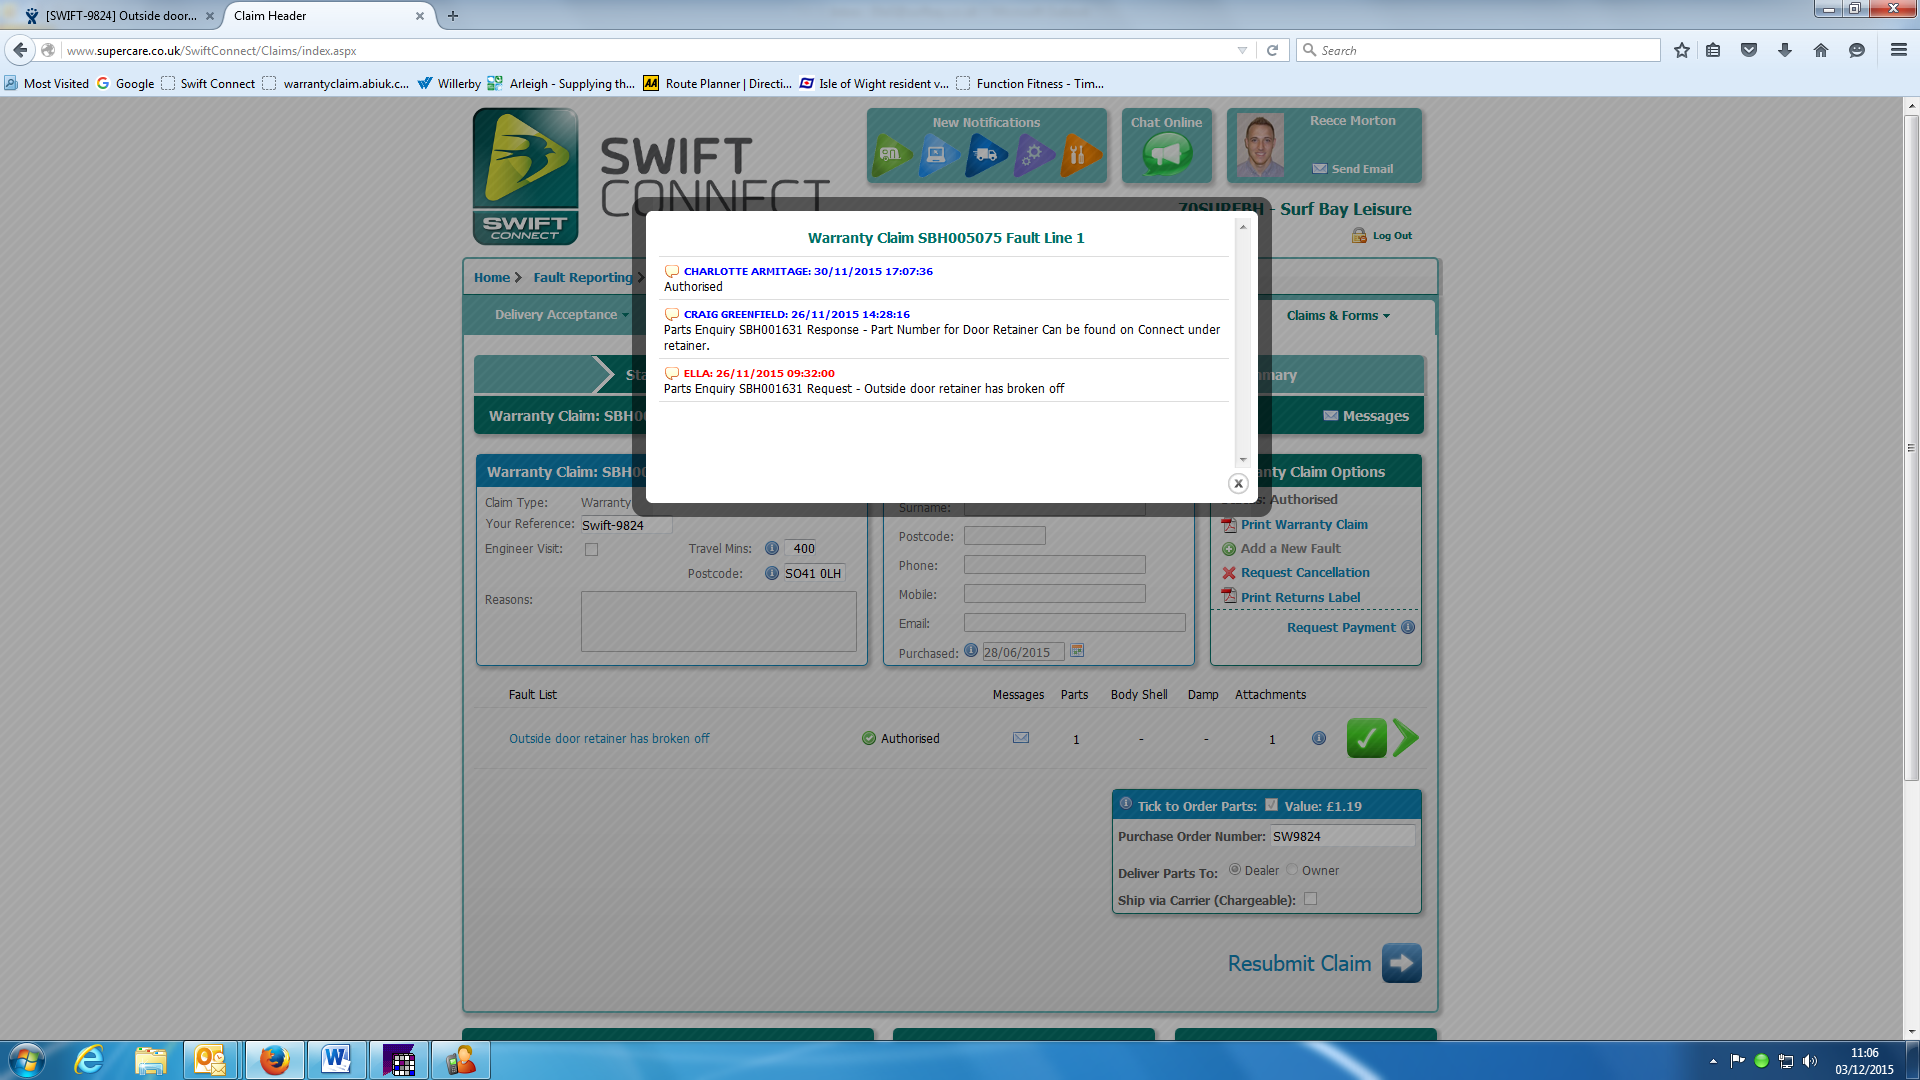Click the delivery truck notification icon
The image size is (1920, 1080).
986,155
